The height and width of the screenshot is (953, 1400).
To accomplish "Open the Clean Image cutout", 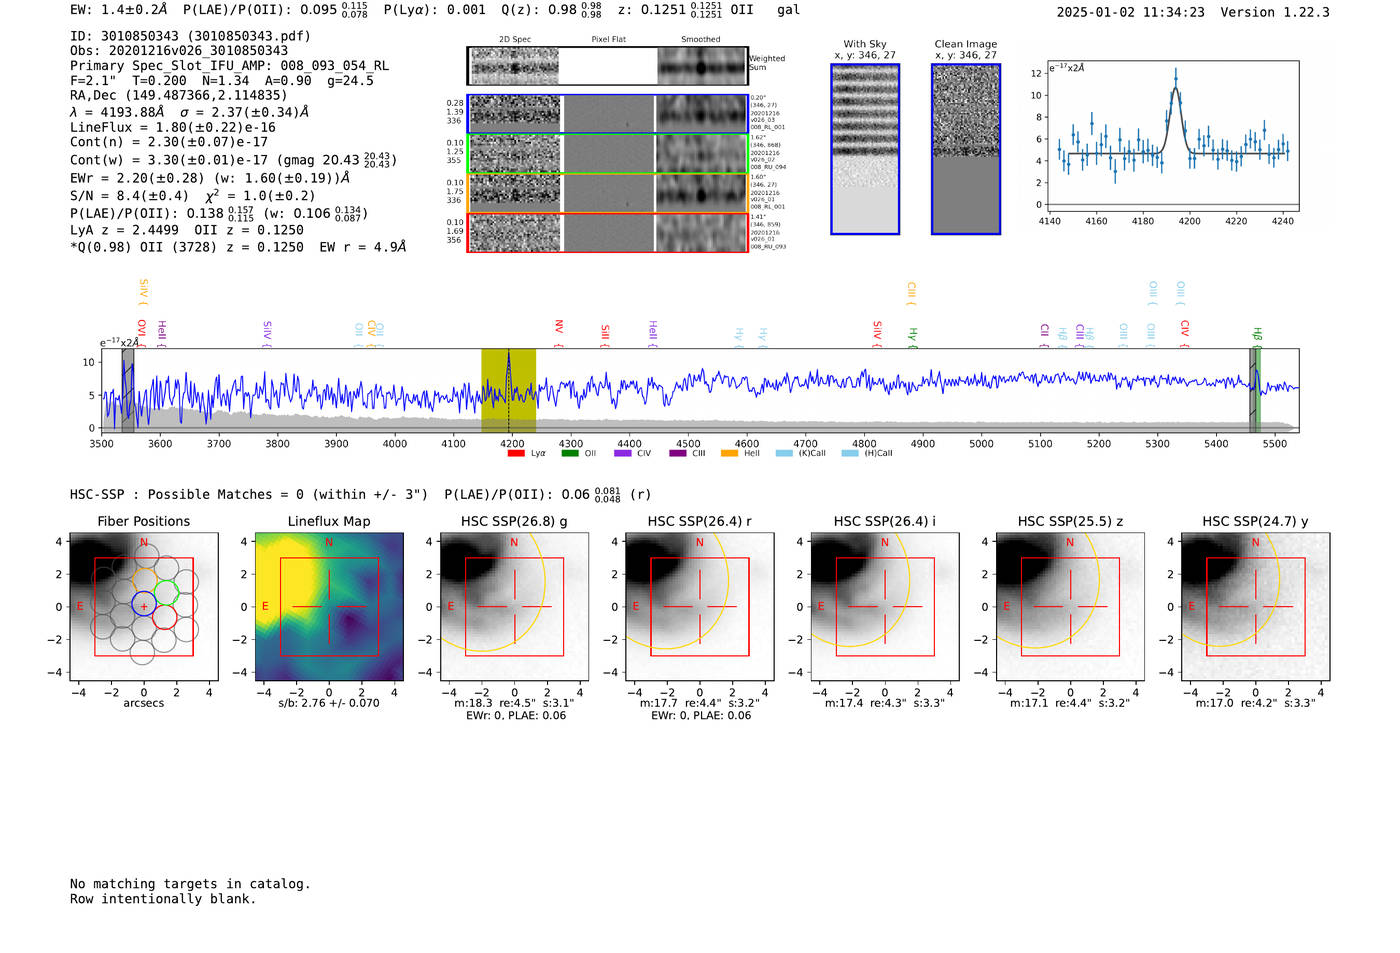I will click(966, 149).
